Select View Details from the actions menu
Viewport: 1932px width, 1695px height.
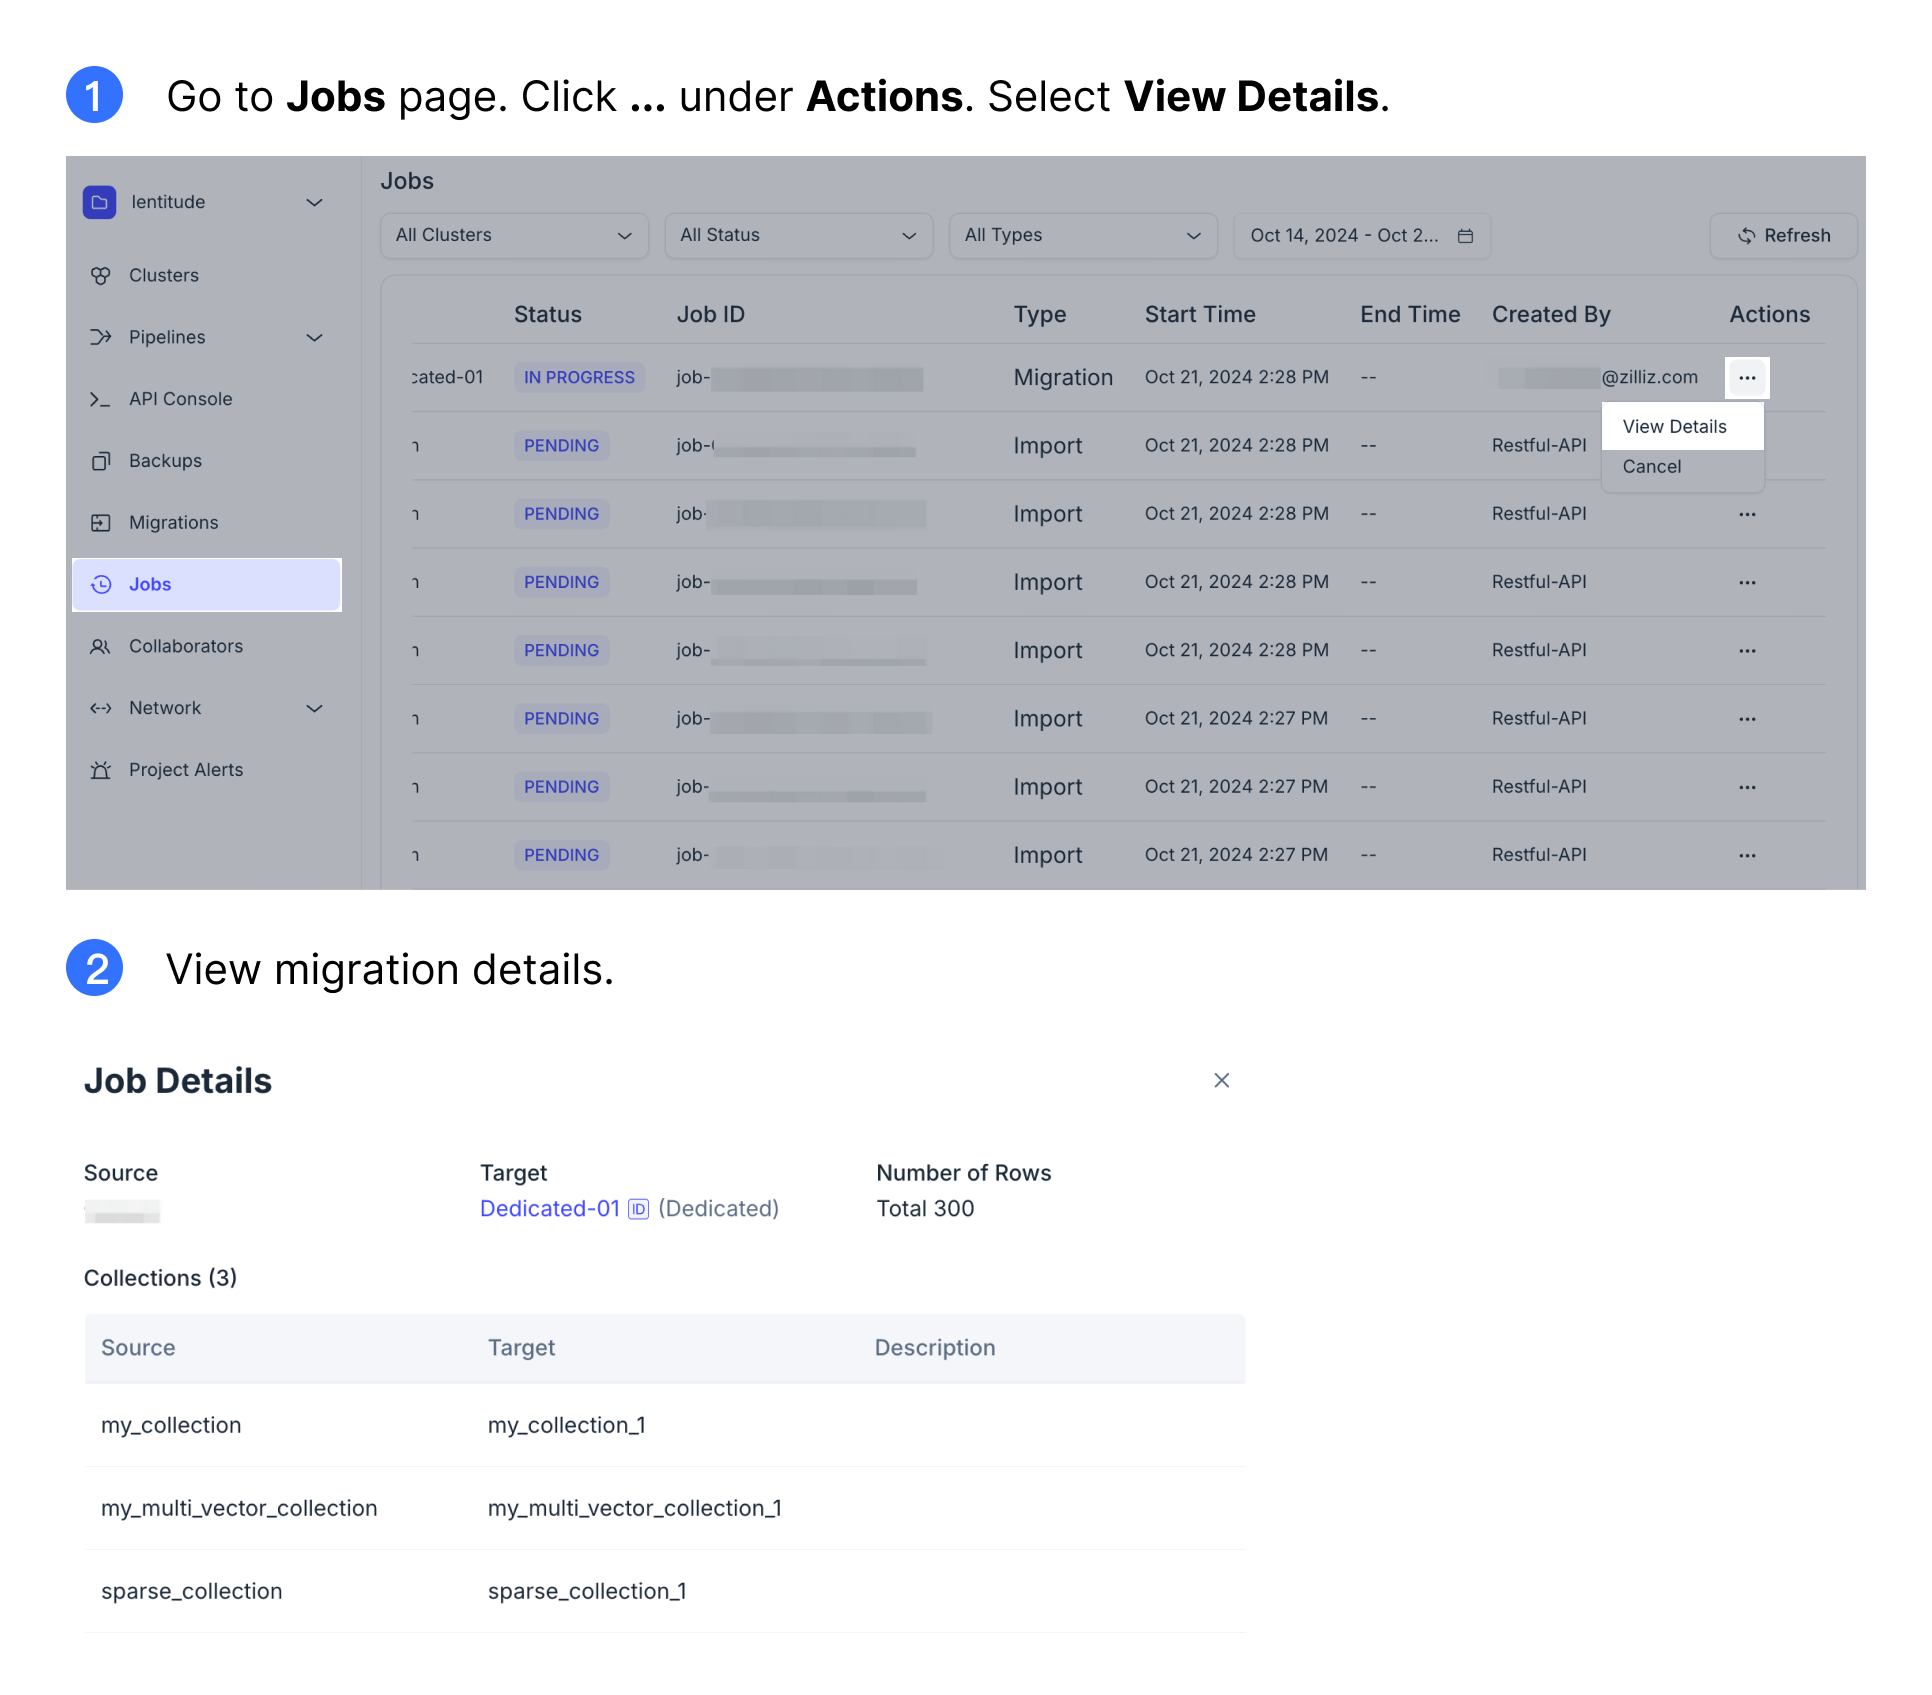point(1674,427)
